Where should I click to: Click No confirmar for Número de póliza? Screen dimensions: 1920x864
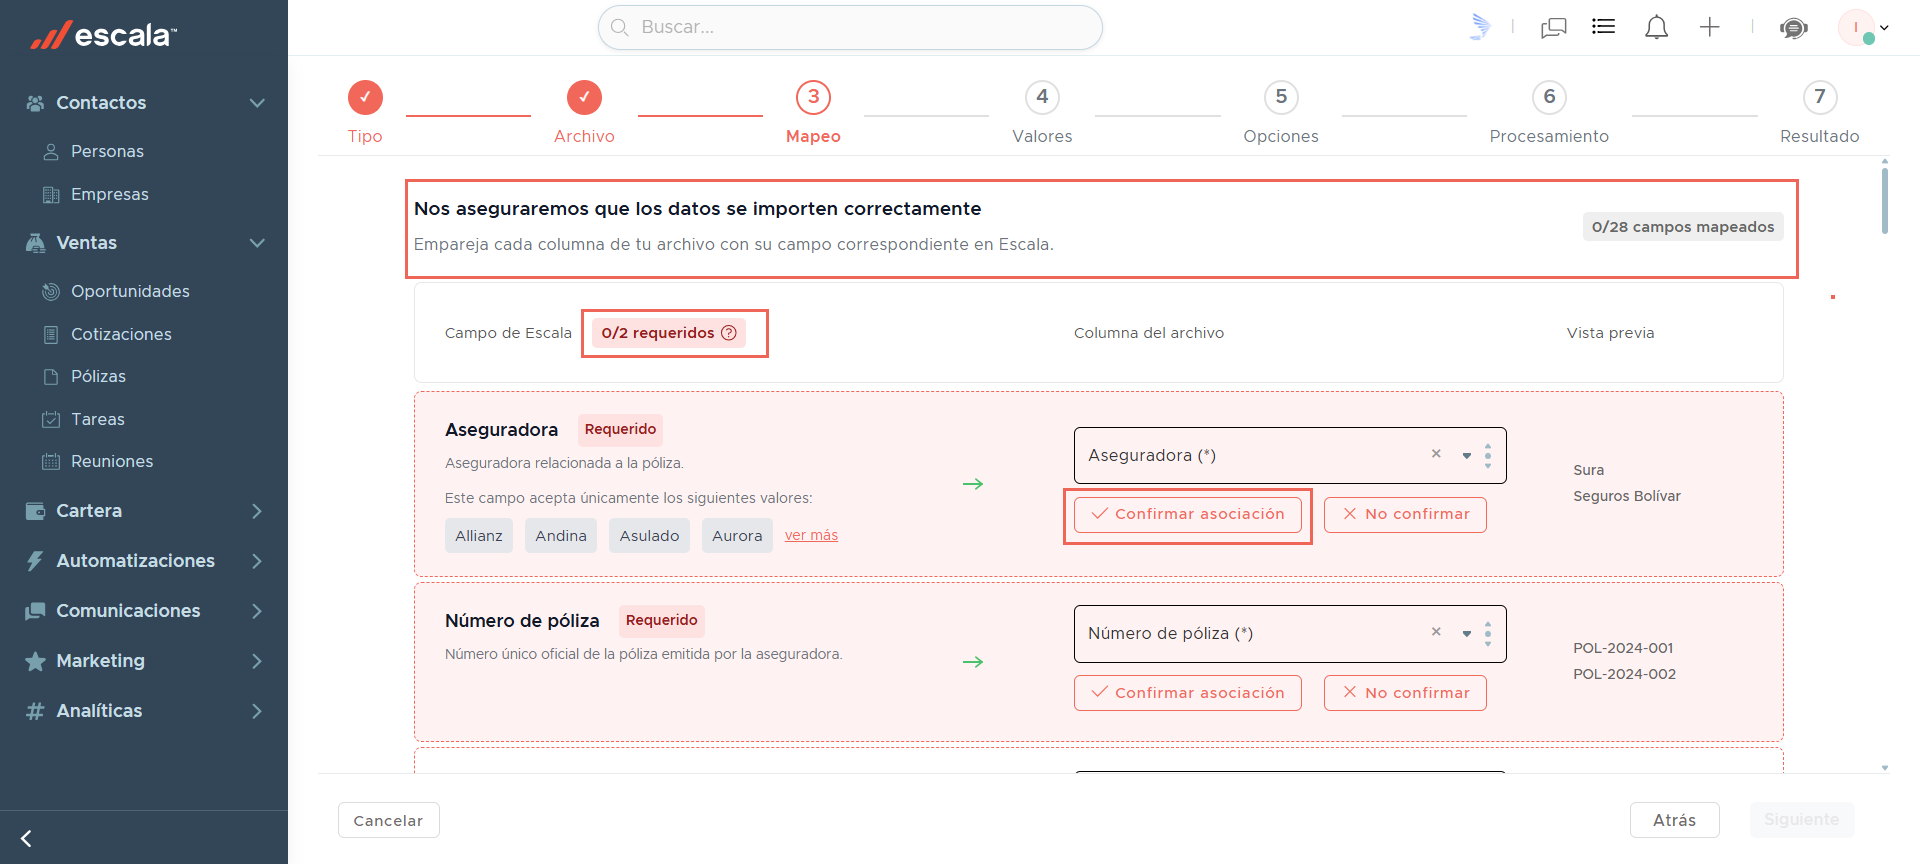pyautogui.click(x=1405, y=693)
